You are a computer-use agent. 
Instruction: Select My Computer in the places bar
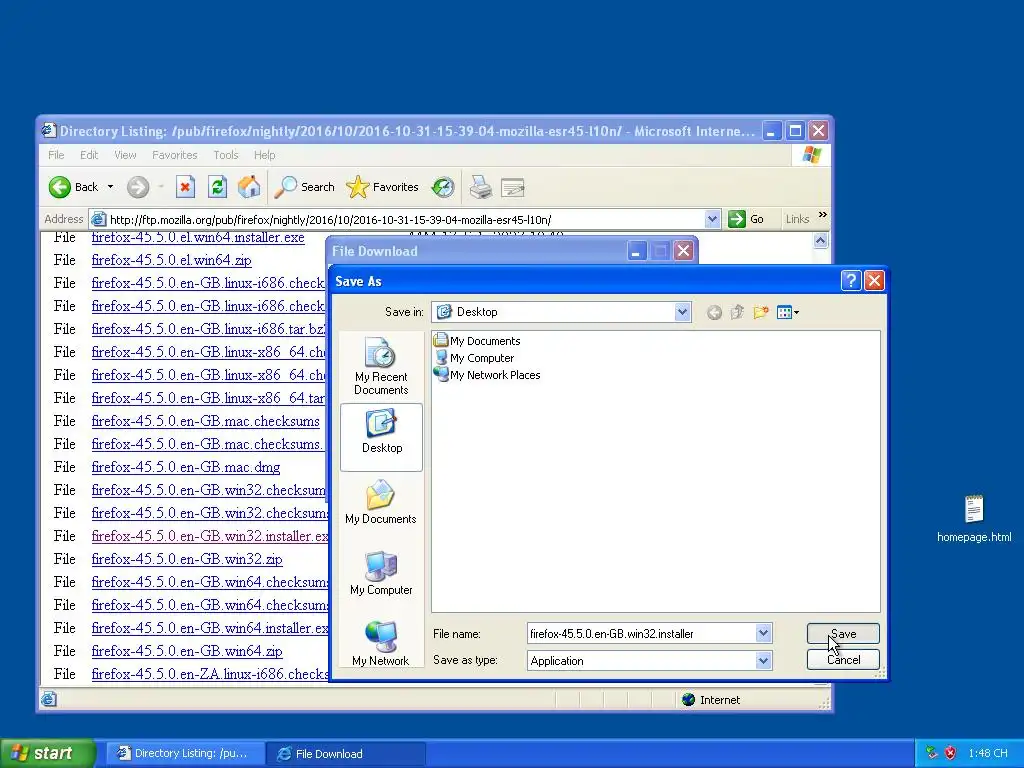tap(381, 573)
